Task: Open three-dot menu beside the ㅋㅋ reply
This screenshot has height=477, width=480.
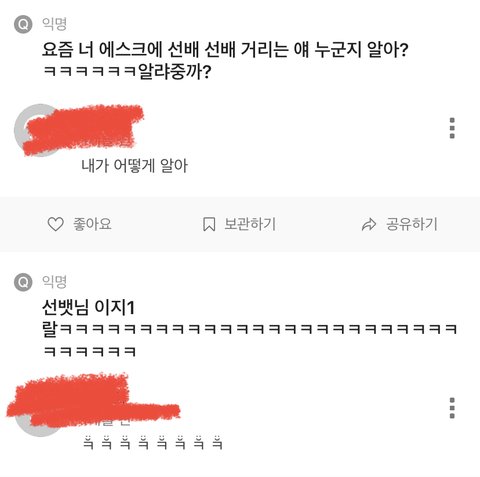Action: 452,408
